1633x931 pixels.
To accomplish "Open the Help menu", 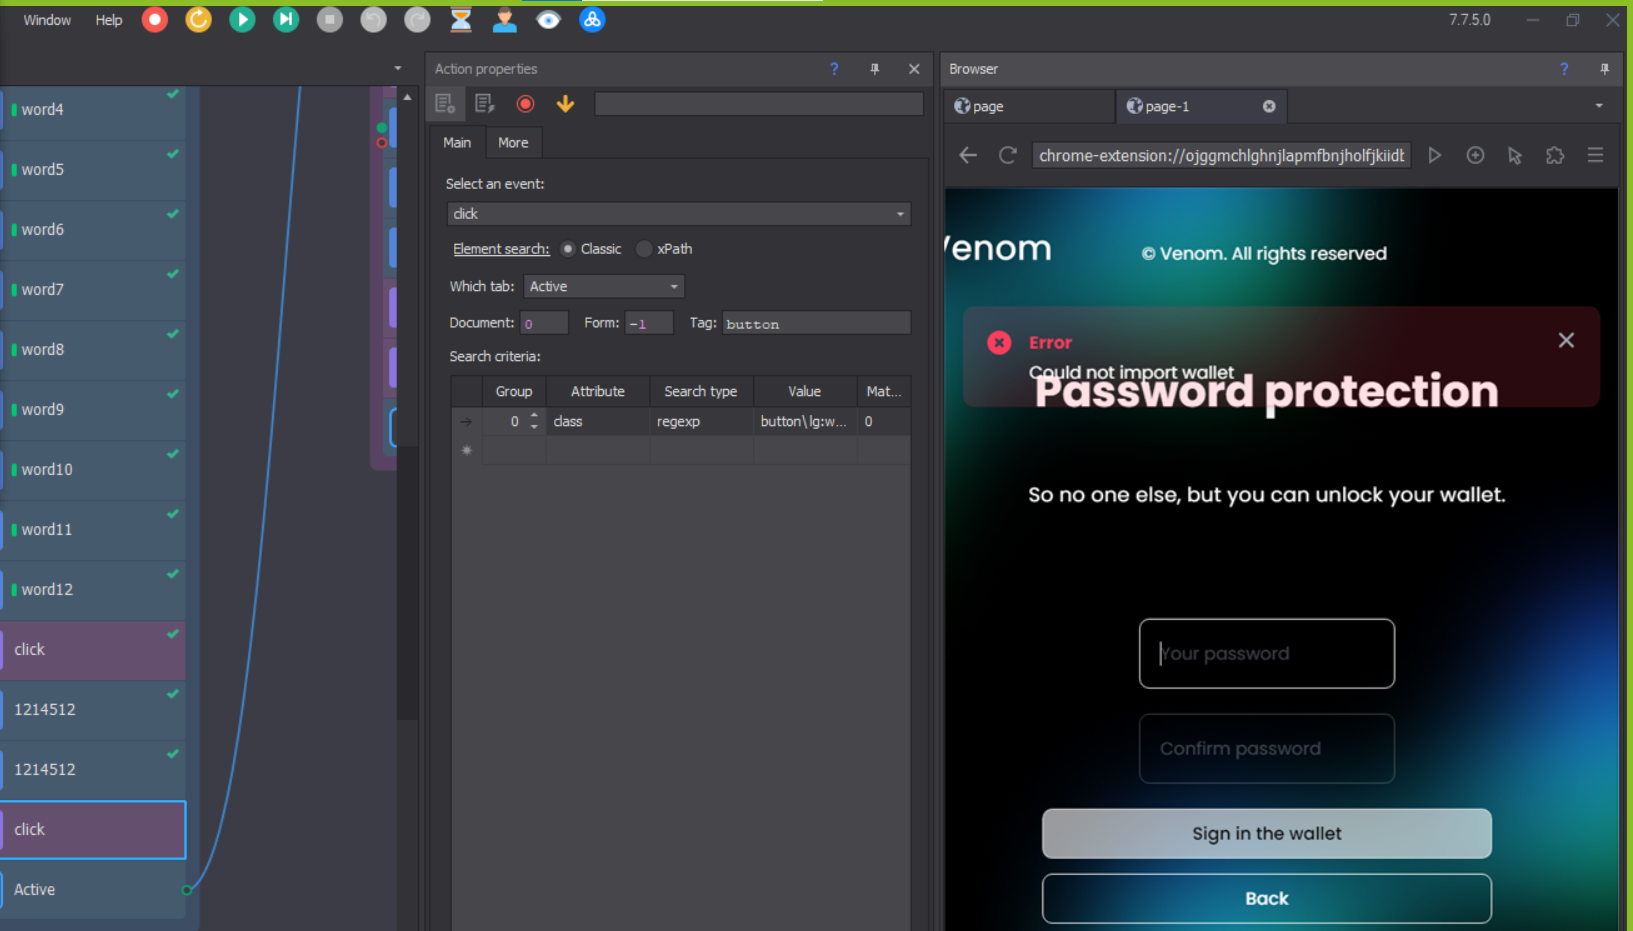I will click(x=108, y=20).
